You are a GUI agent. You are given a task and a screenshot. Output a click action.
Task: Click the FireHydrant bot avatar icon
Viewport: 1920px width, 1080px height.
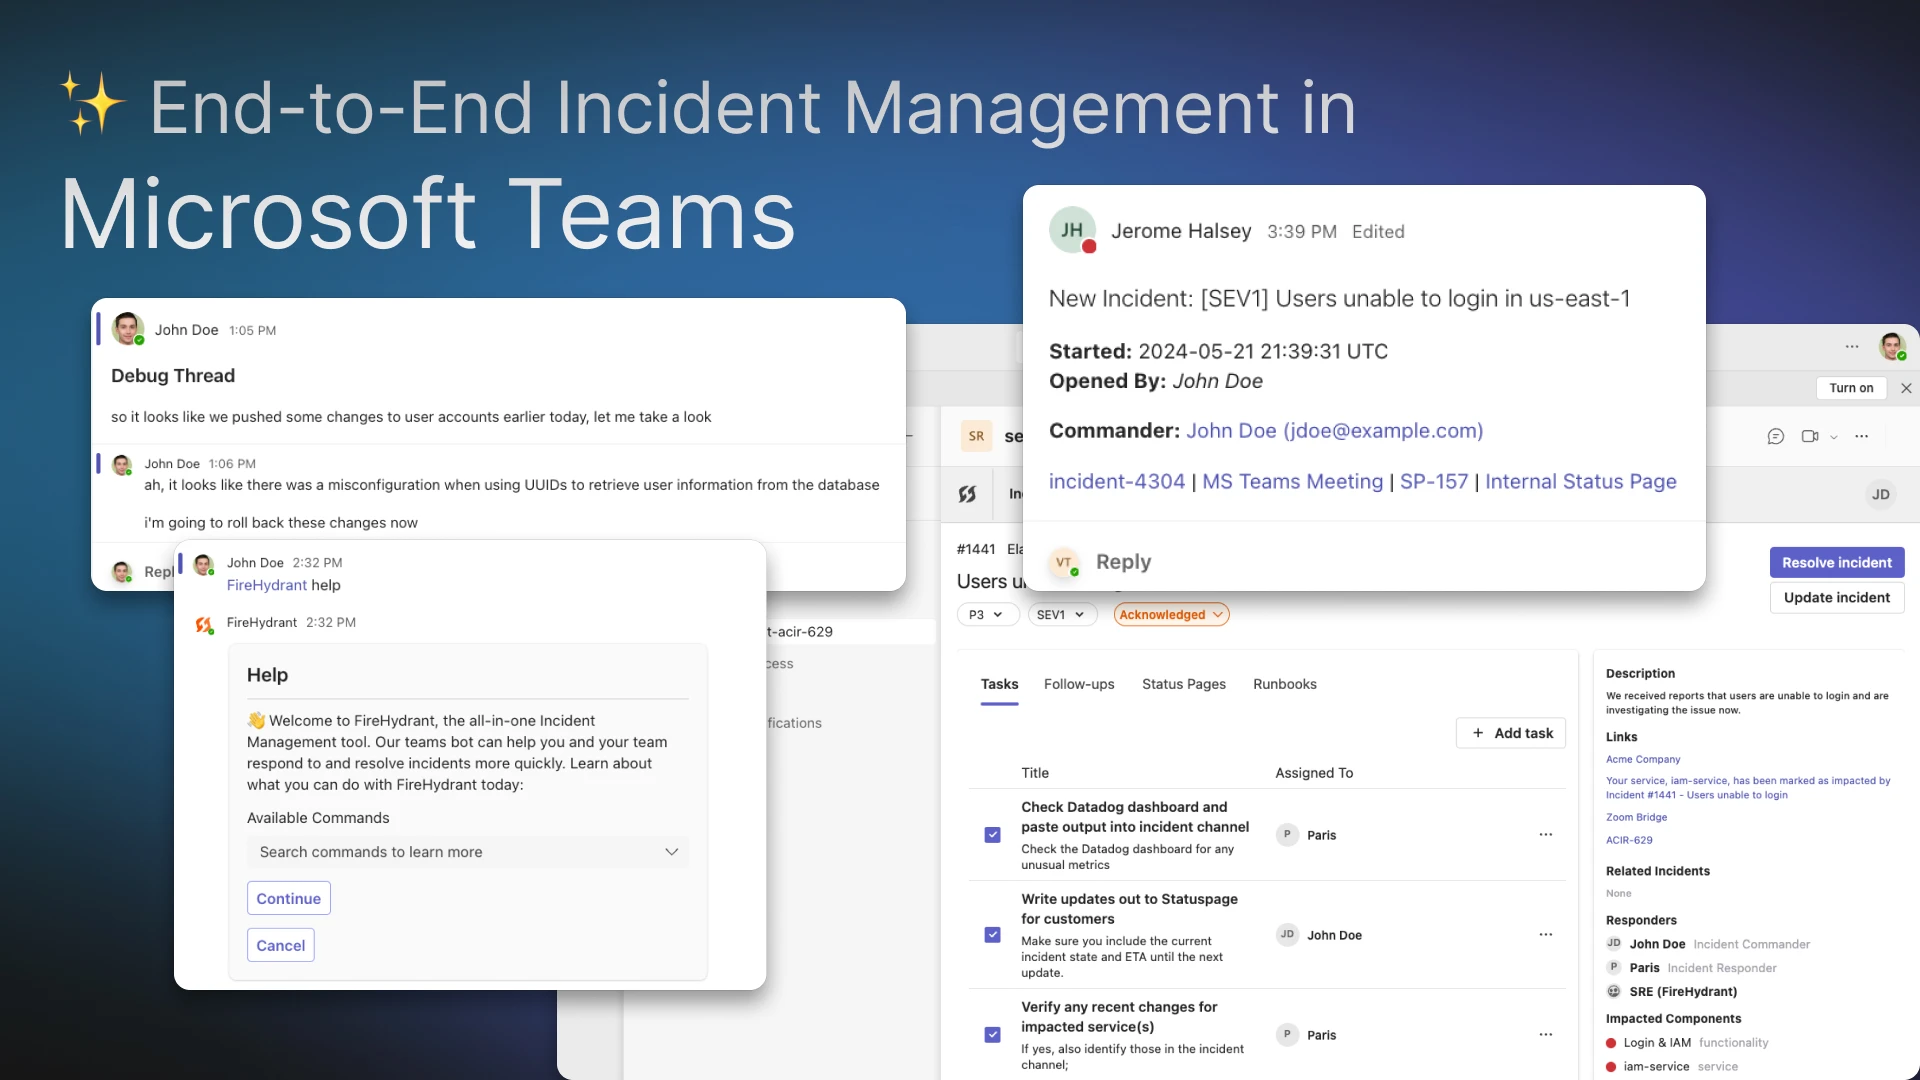pyautogui.click(x=204, y=625)
